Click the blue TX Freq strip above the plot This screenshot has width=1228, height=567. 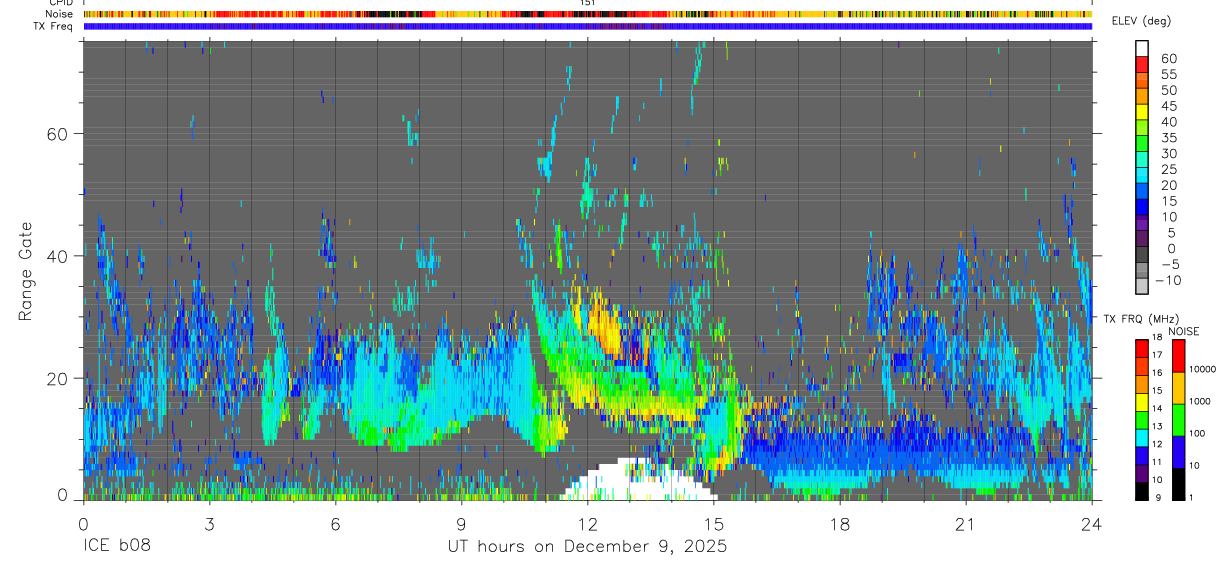coord(587,26)
